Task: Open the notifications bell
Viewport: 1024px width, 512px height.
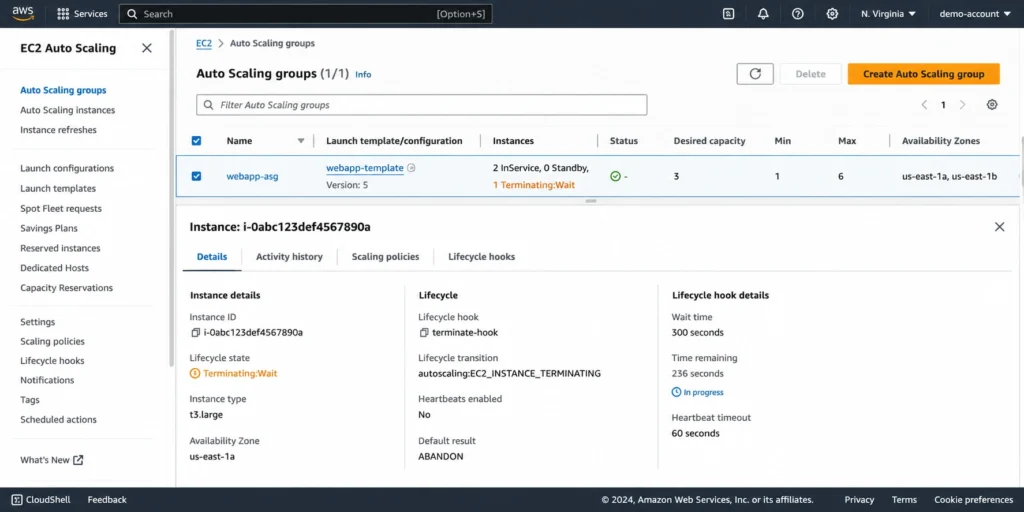Action: coord(763,14)
